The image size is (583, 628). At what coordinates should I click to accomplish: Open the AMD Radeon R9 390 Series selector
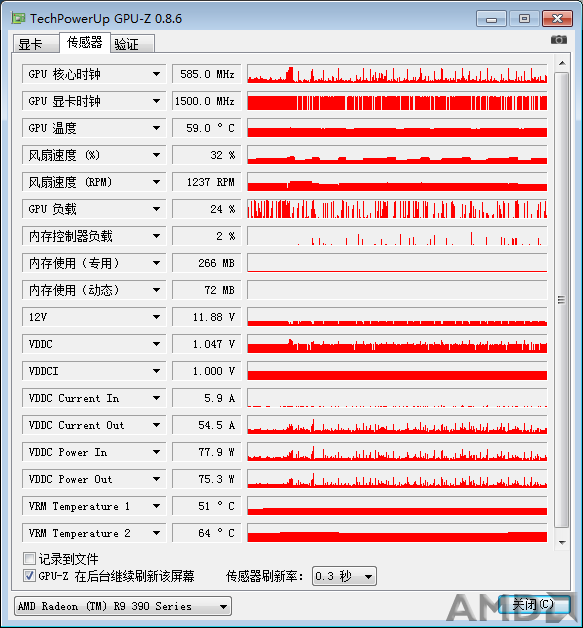click(123, 606)
